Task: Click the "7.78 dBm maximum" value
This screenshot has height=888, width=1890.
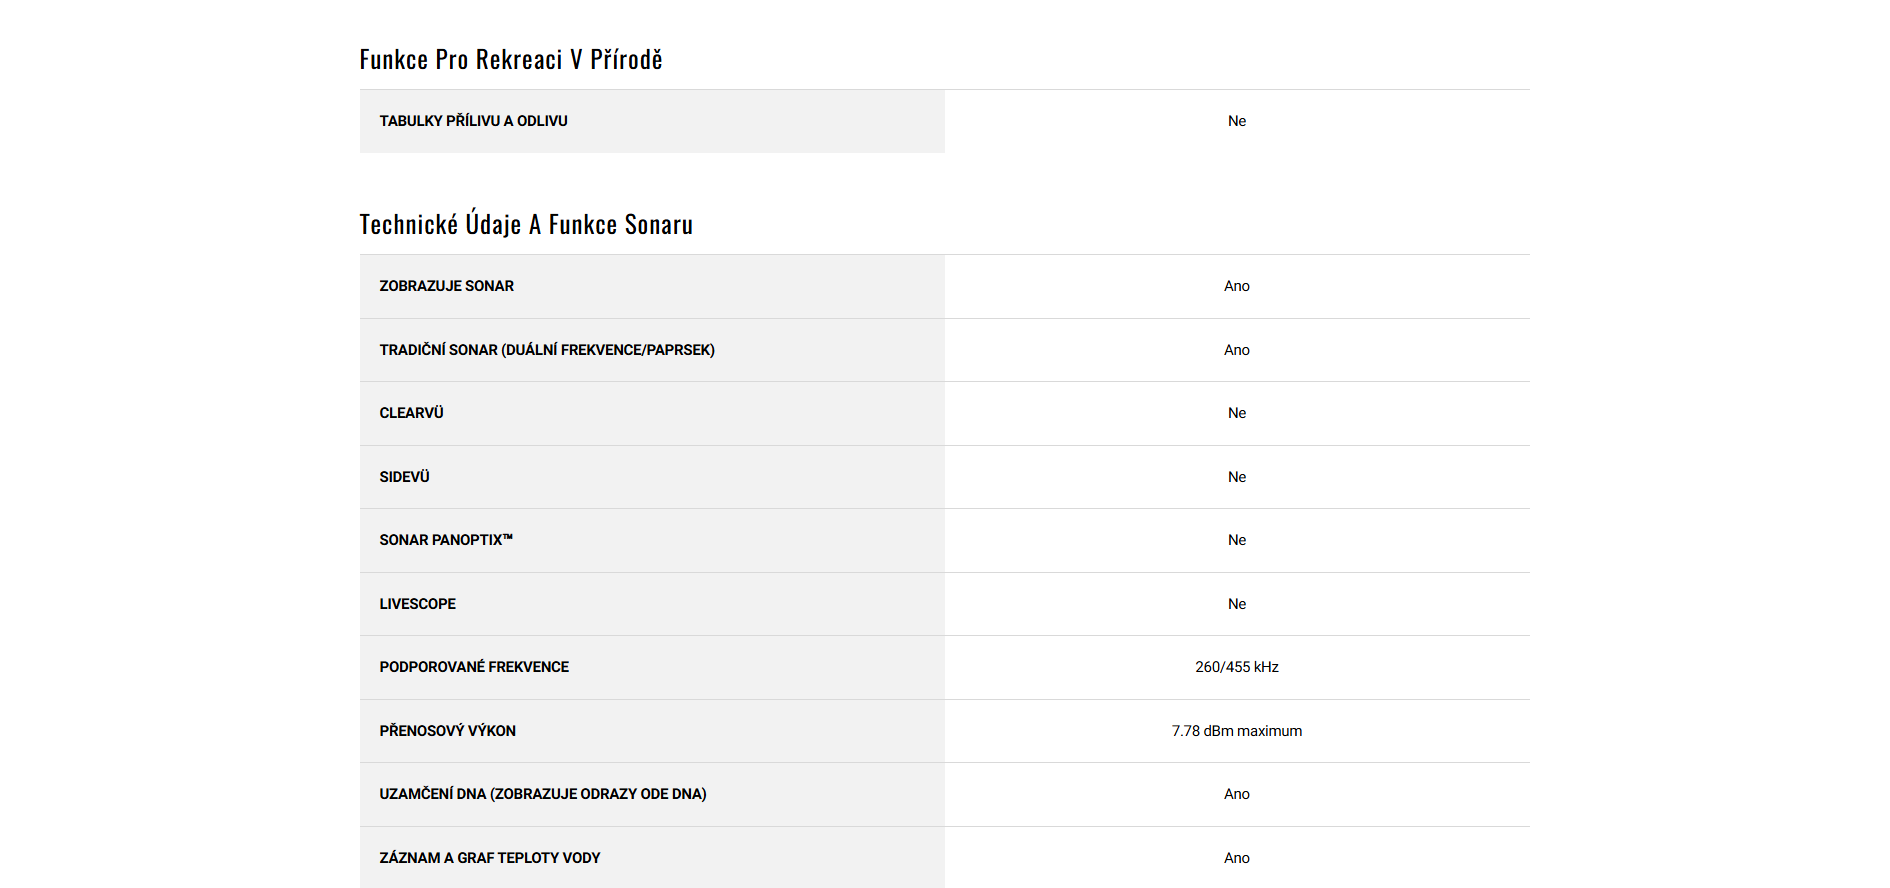Action: click(x=1236, y=731)
